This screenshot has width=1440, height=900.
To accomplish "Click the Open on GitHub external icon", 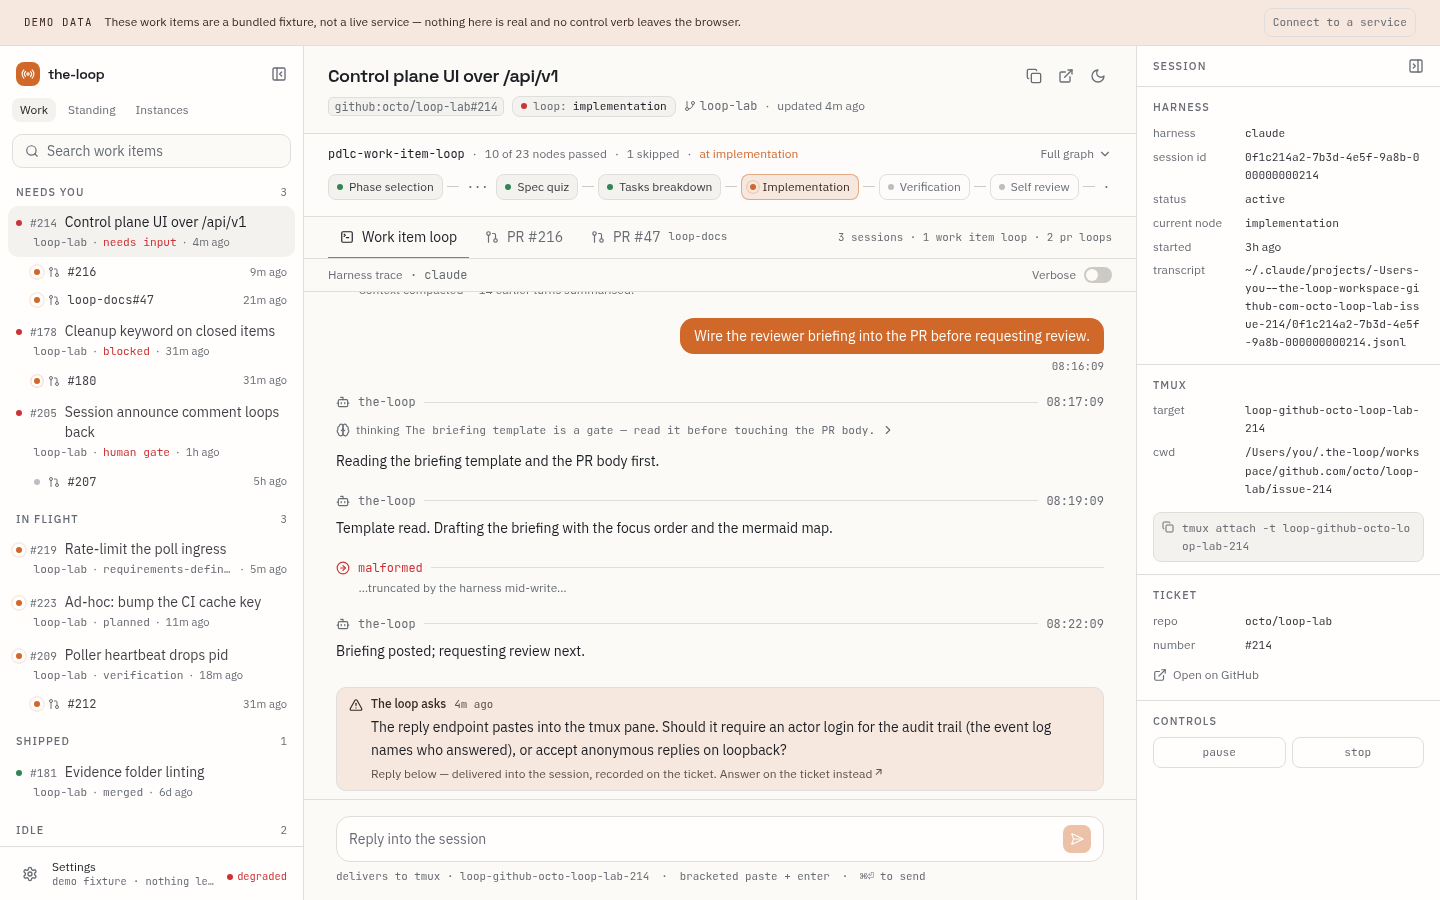I will pos(1160,675).
